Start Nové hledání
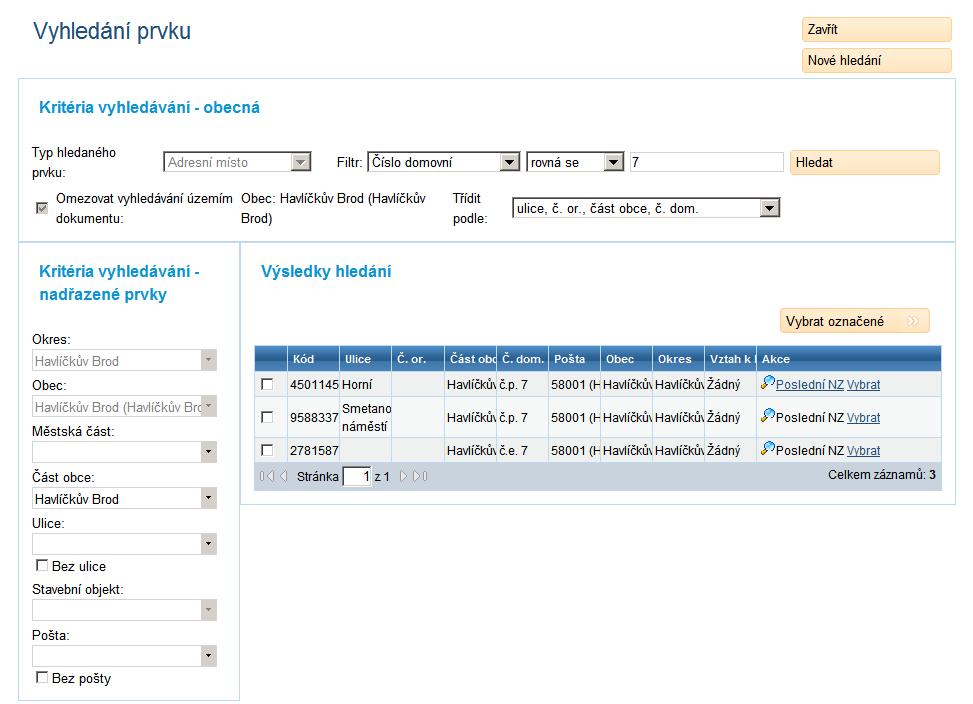The height and width of the screenshot is (704, 973). [x=876, y=60]
